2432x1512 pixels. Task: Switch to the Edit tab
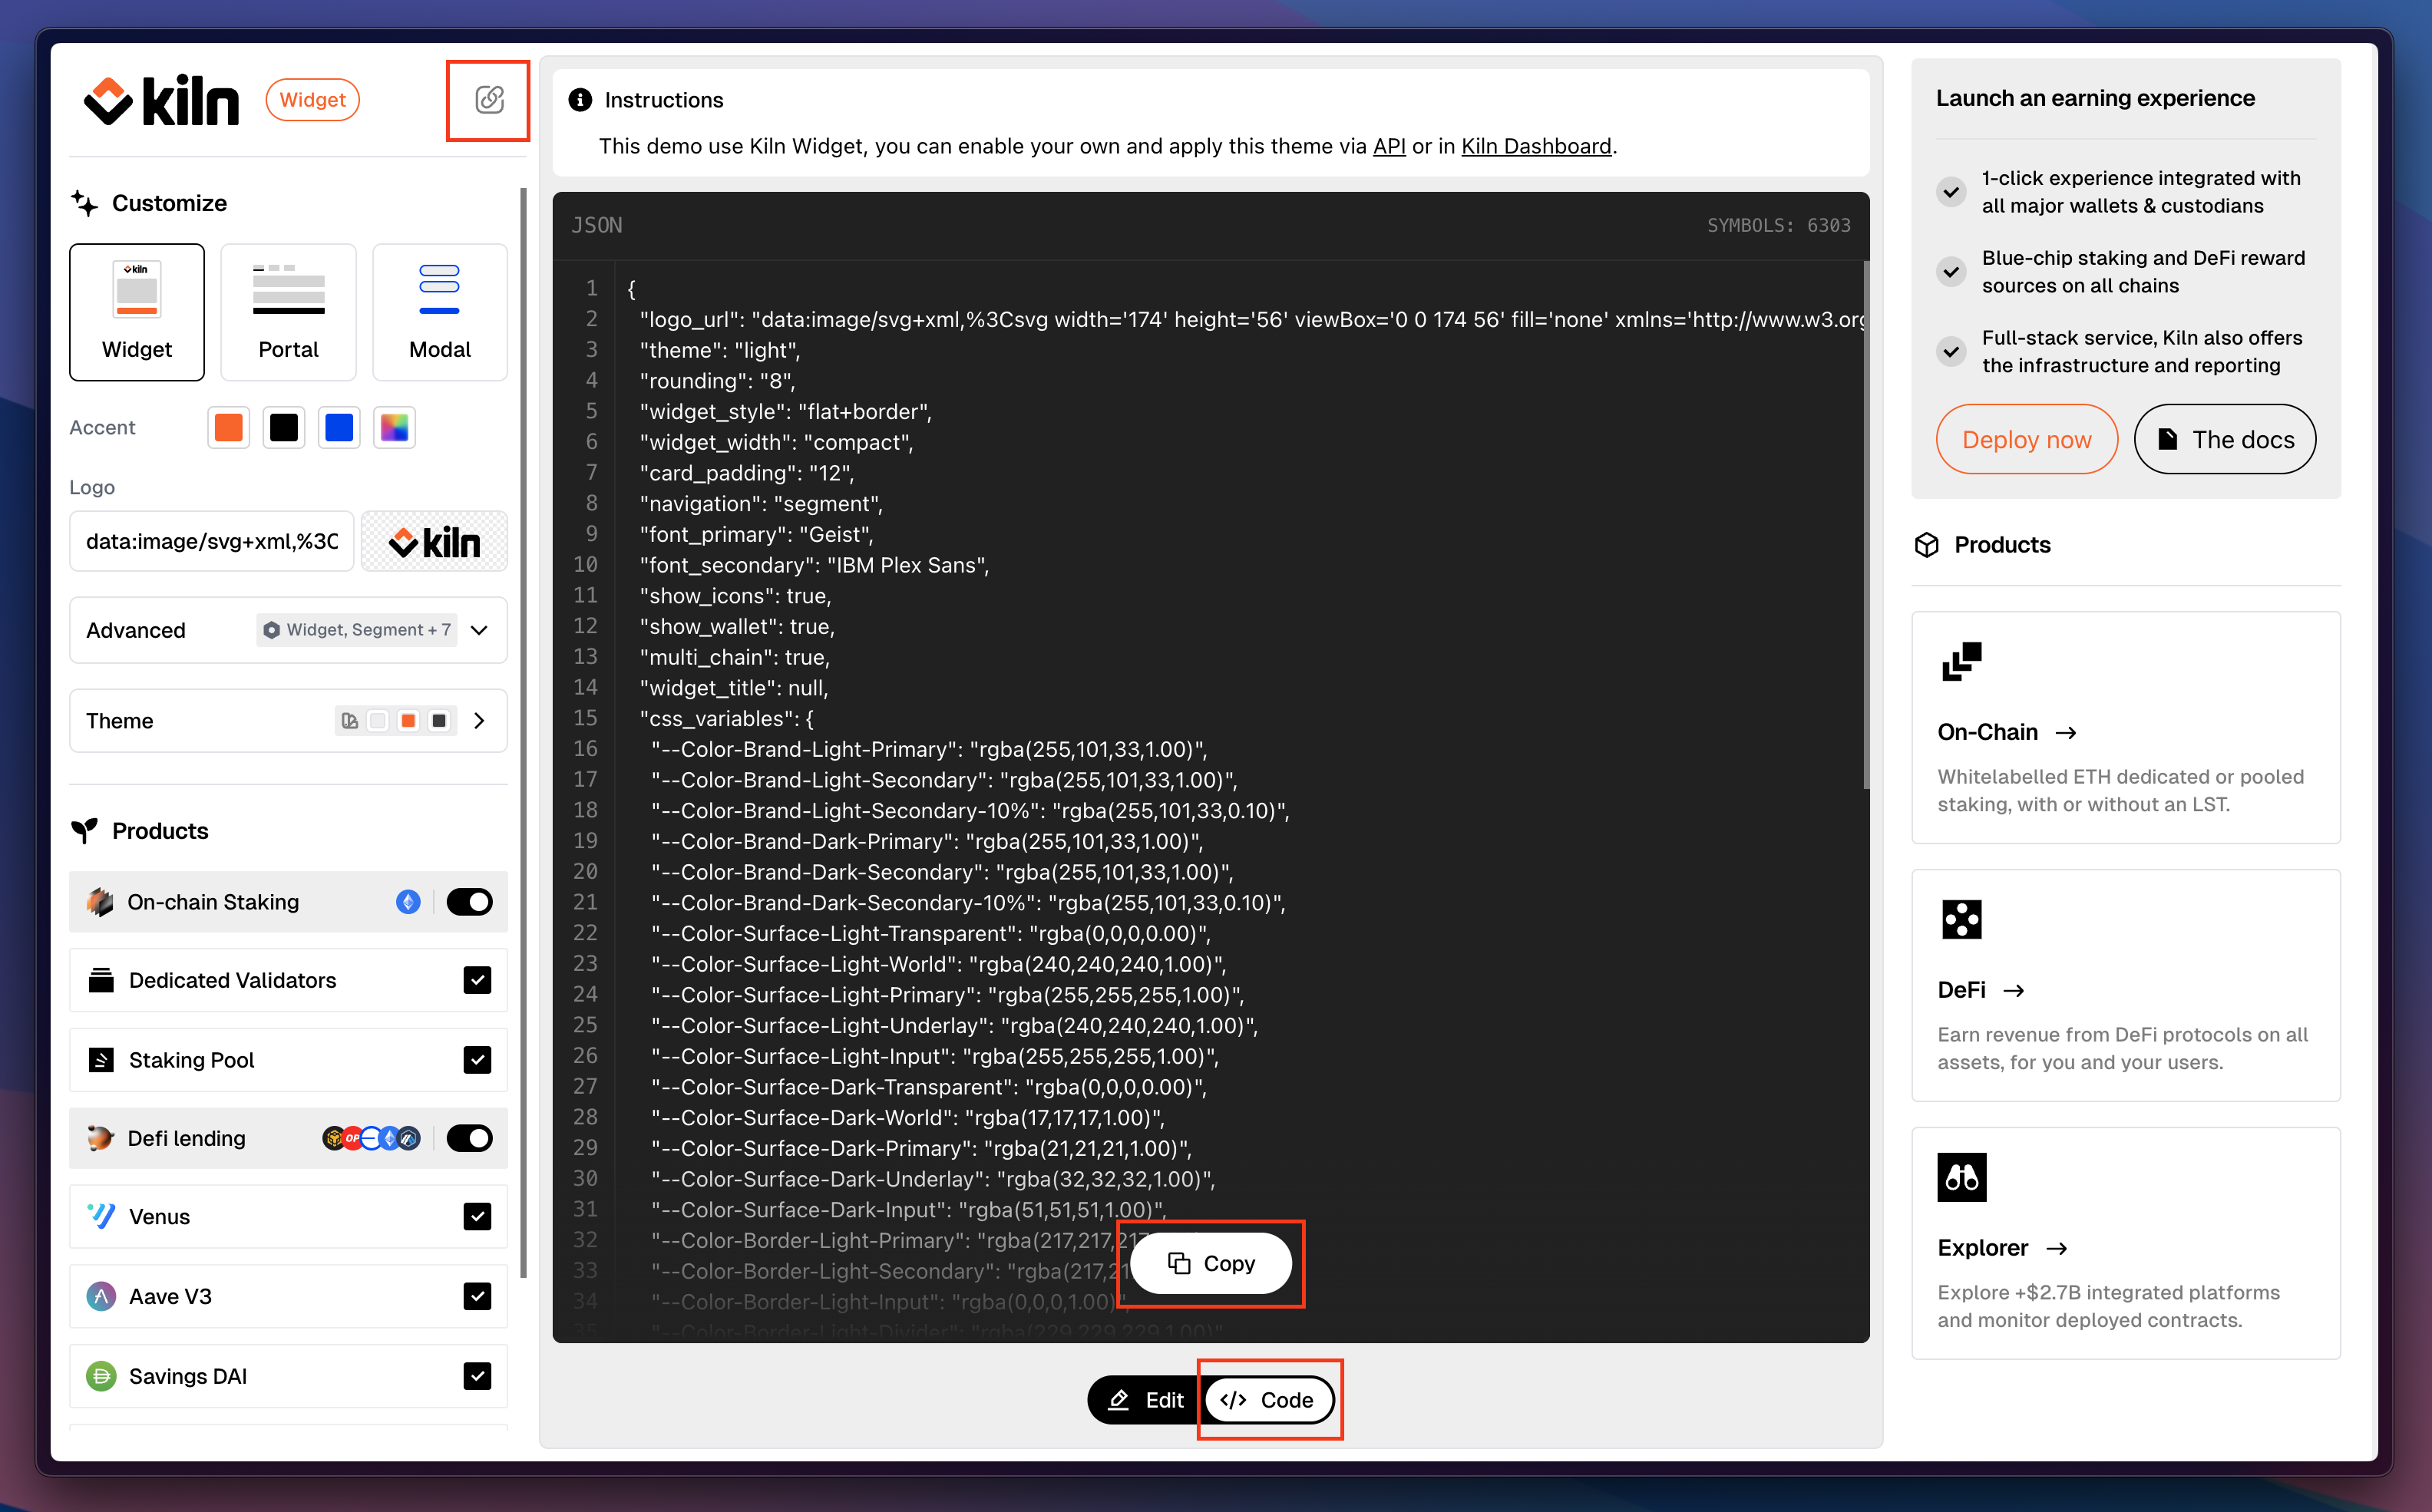pos(1146,1400)
